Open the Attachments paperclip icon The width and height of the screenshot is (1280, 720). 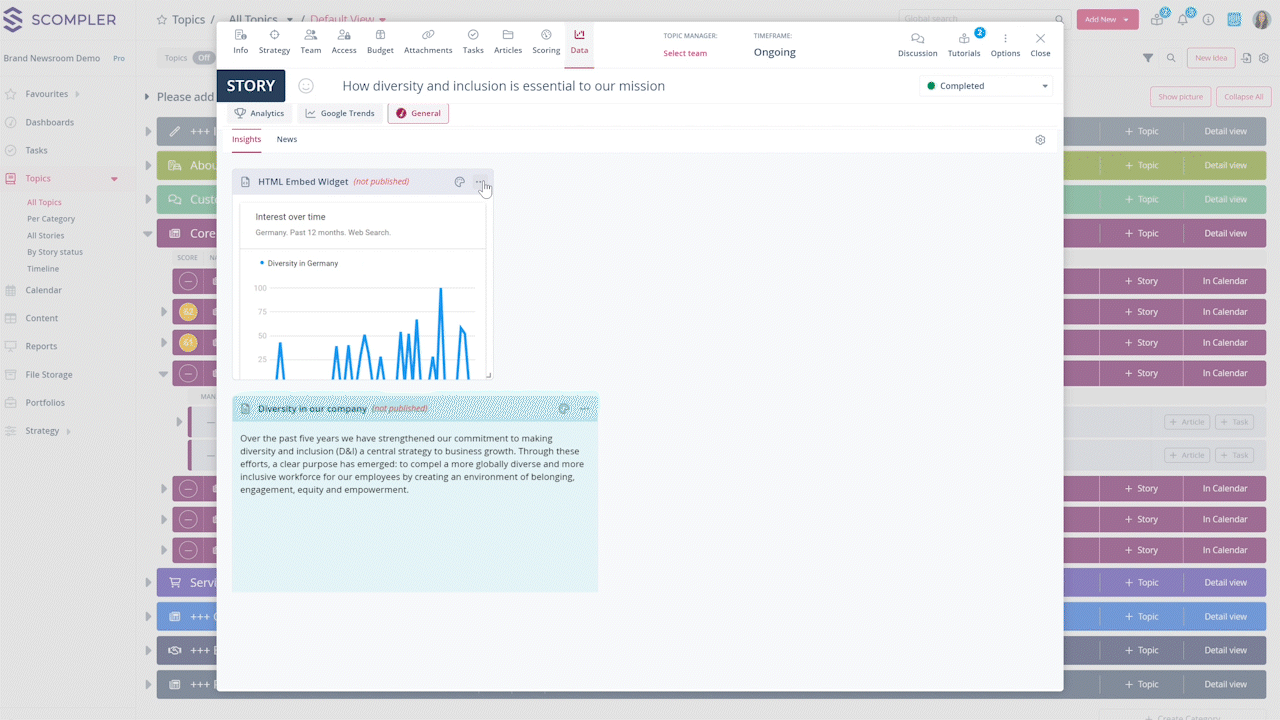click(428, 35)
